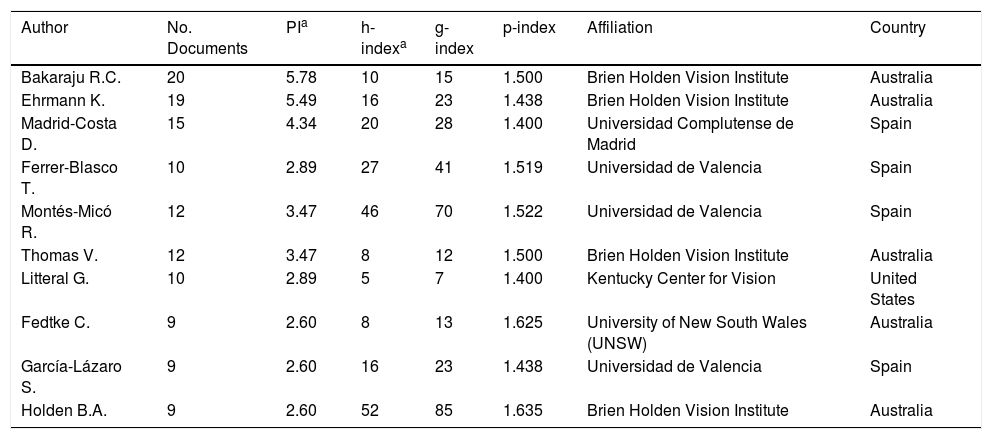
Task: Select author Ehrmann K. cell
Action: (63, 100)
